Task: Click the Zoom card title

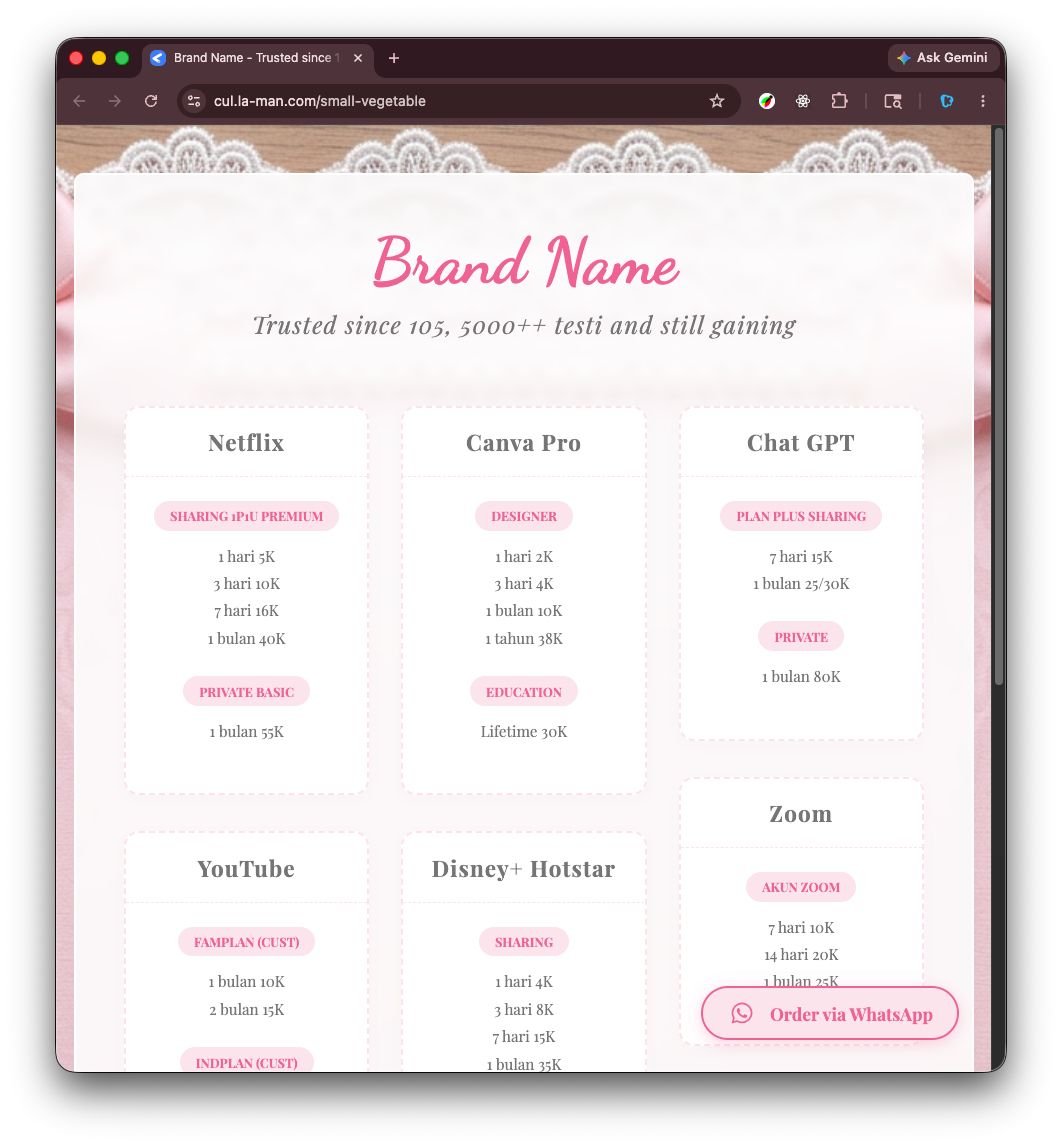Action: tap(800, 813)
